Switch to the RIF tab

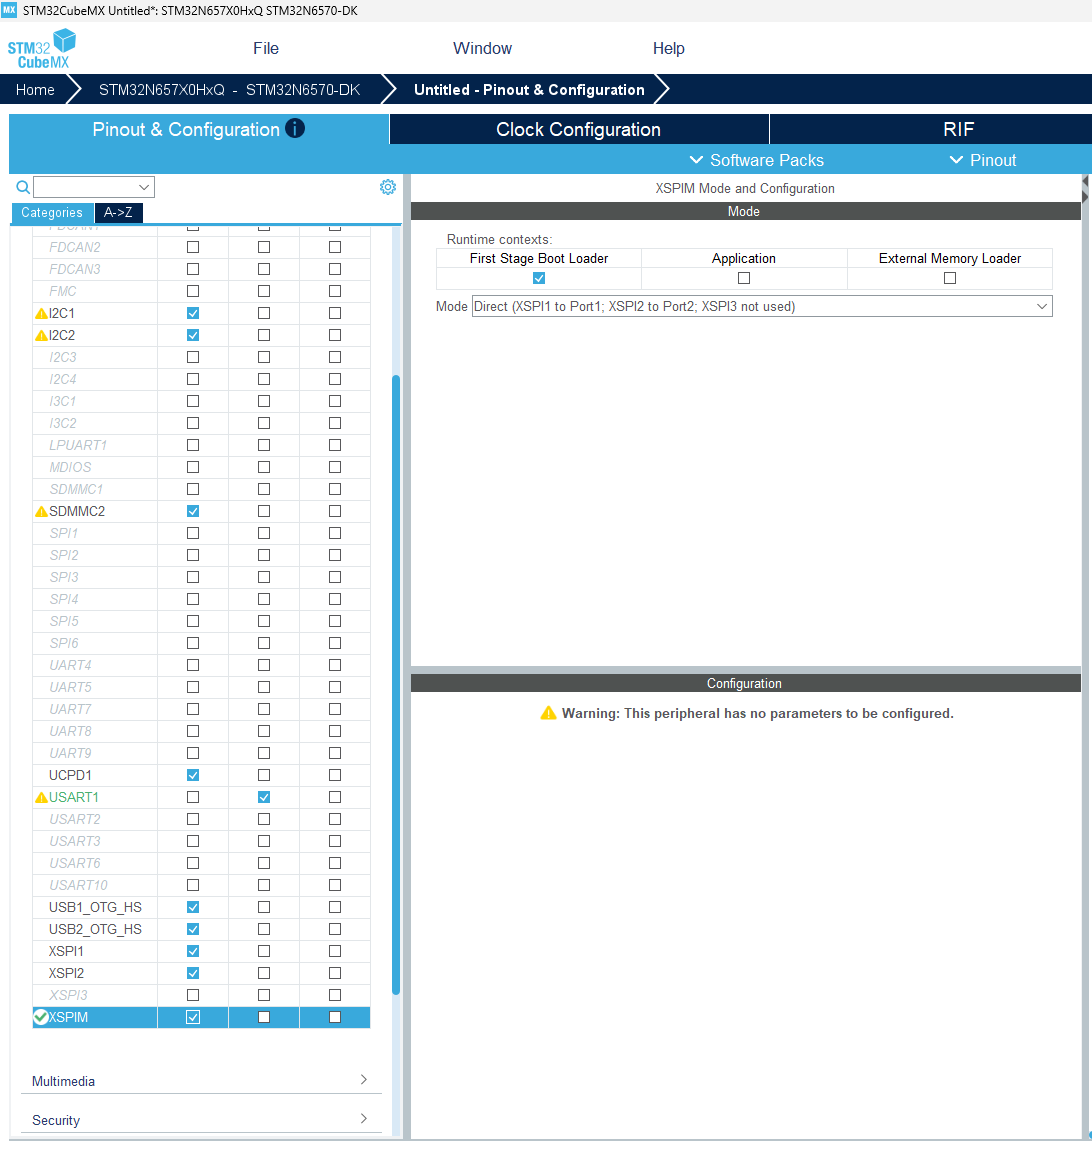(x=959, y=129)
